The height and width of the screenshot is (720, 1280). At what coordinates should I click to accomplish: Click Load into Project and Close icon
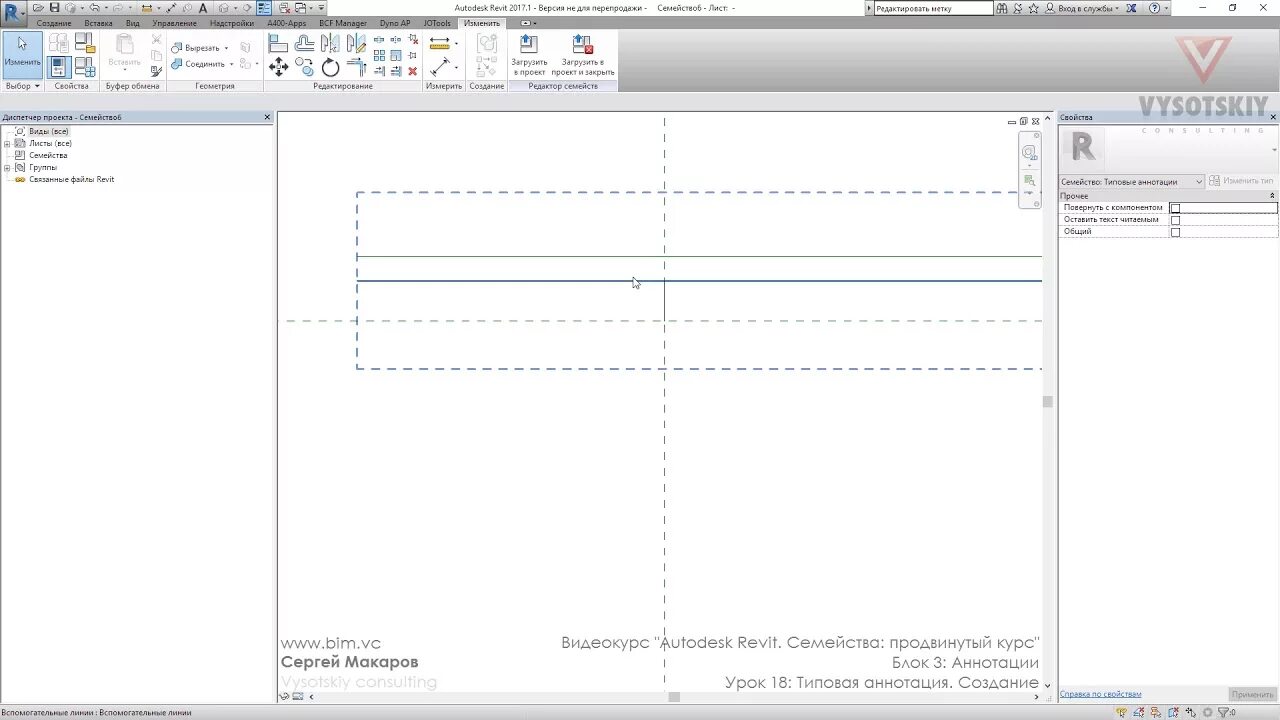click(583, 55)
